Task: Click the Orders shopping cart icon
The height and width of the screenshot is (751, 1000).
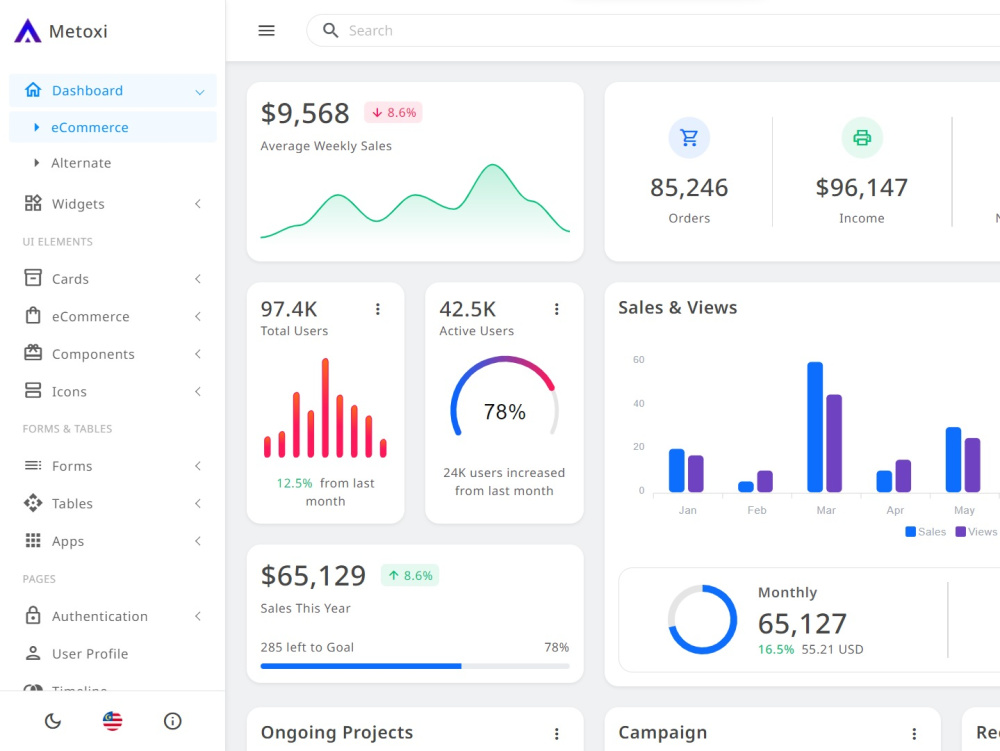Action: [689, 137]
